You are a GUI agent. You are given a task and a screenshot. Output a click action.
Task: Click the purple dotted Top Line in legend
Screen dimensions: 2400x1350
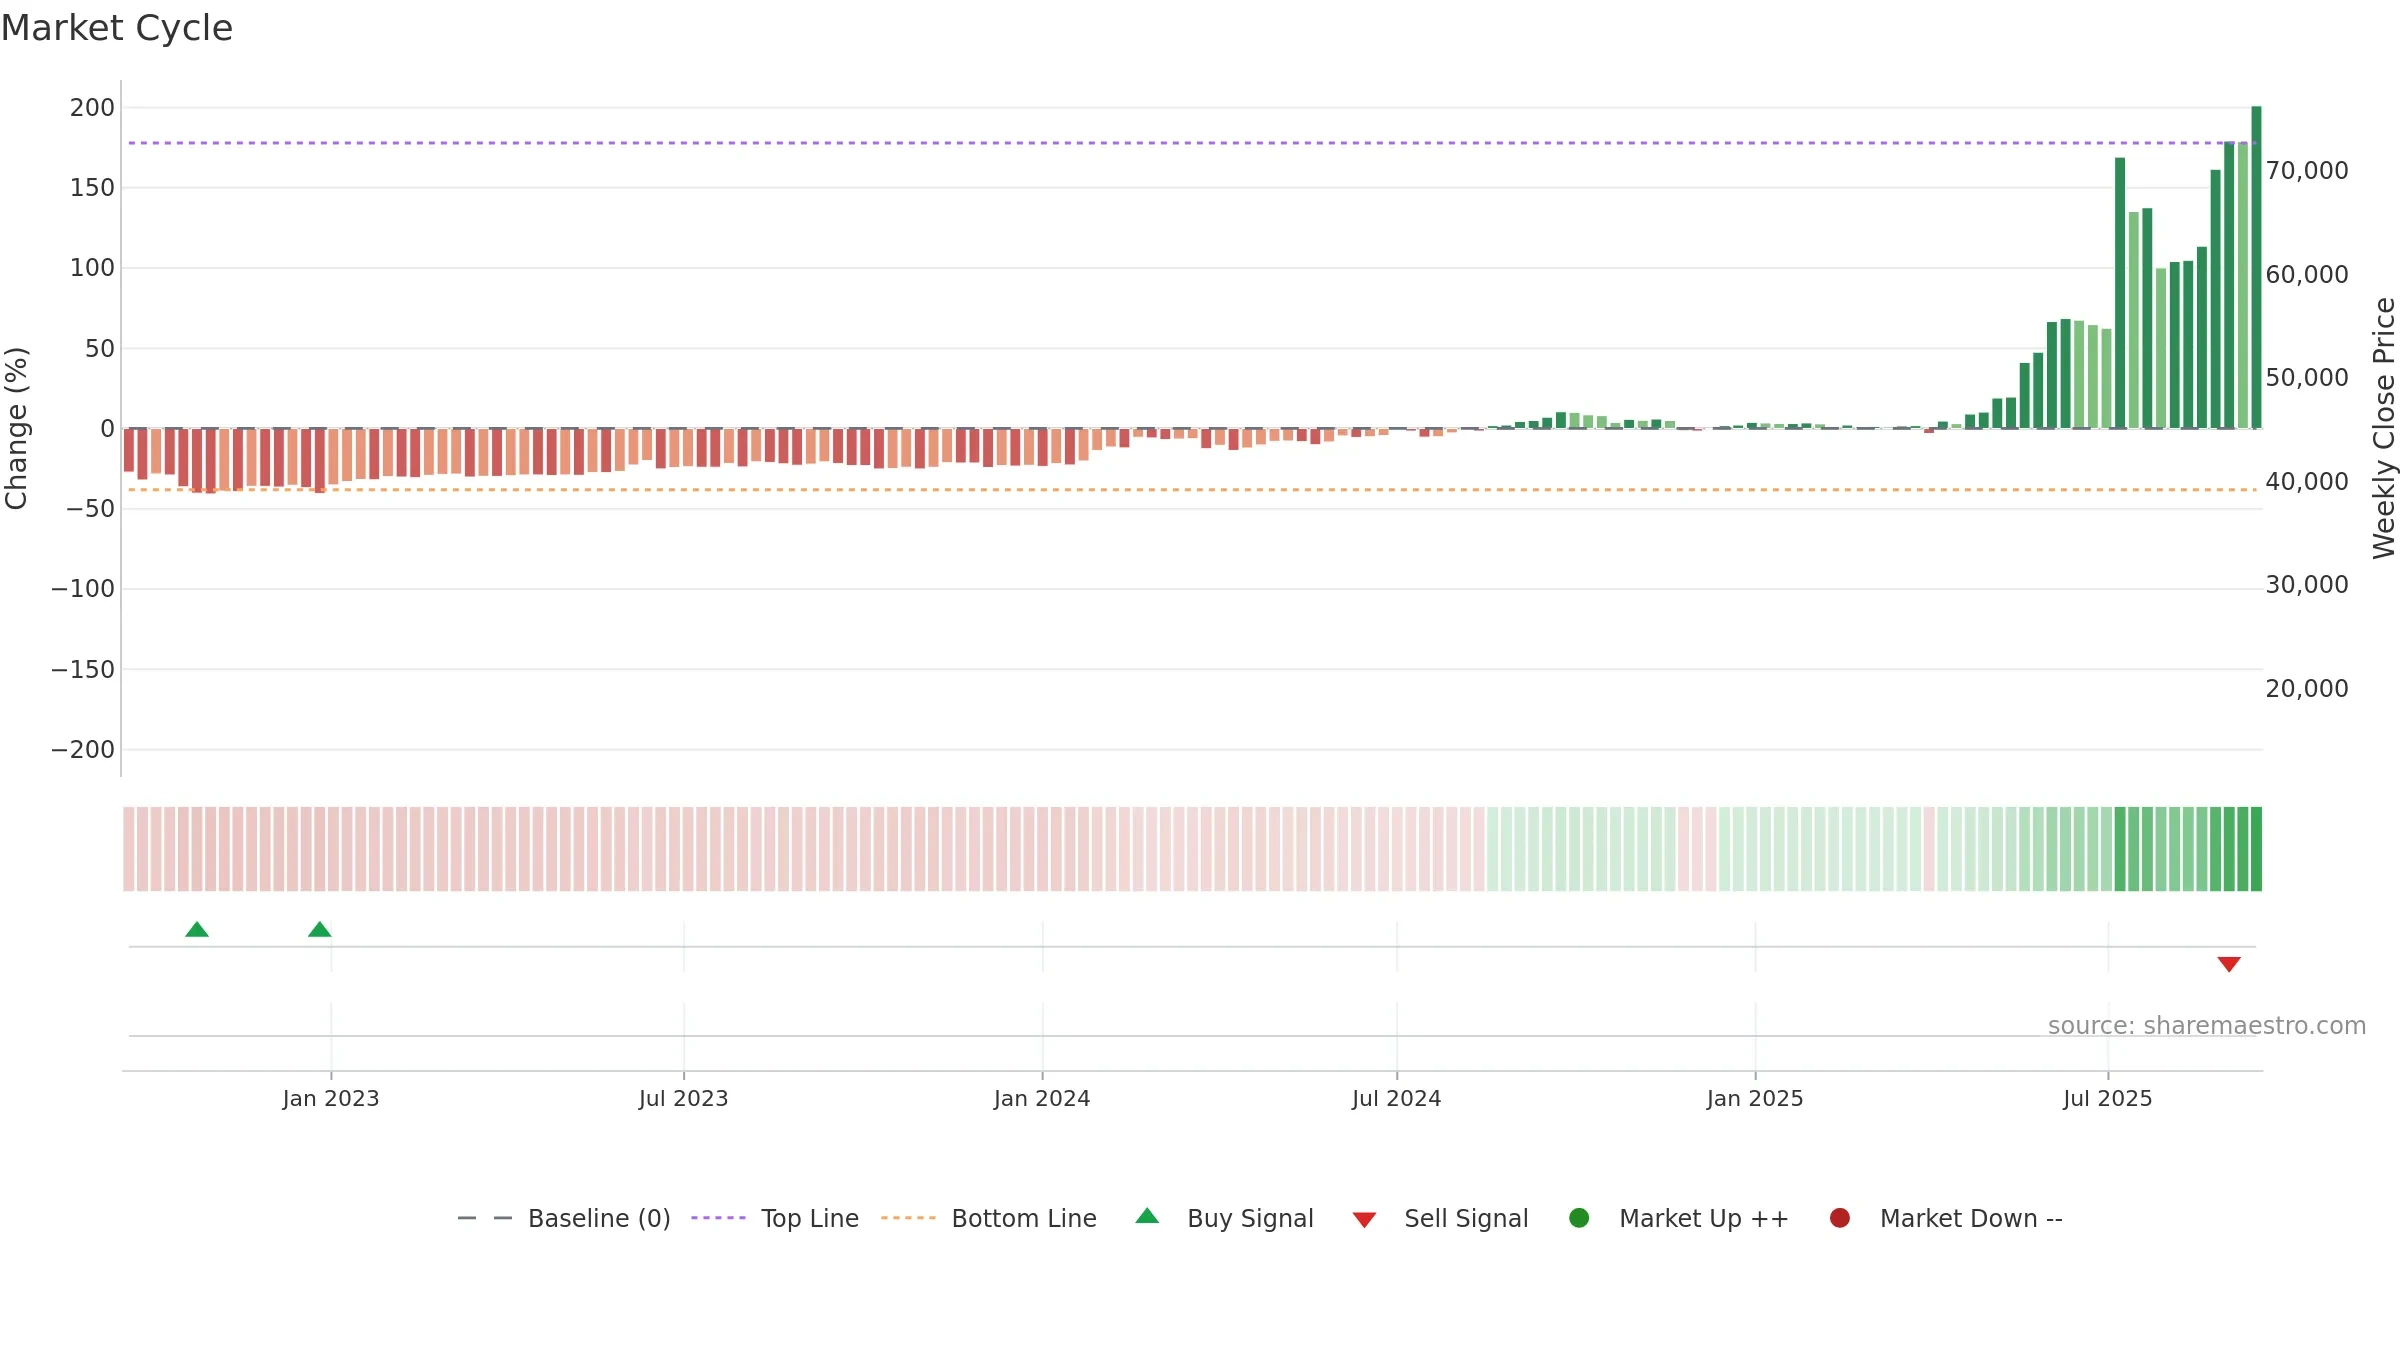[718, 1218]
